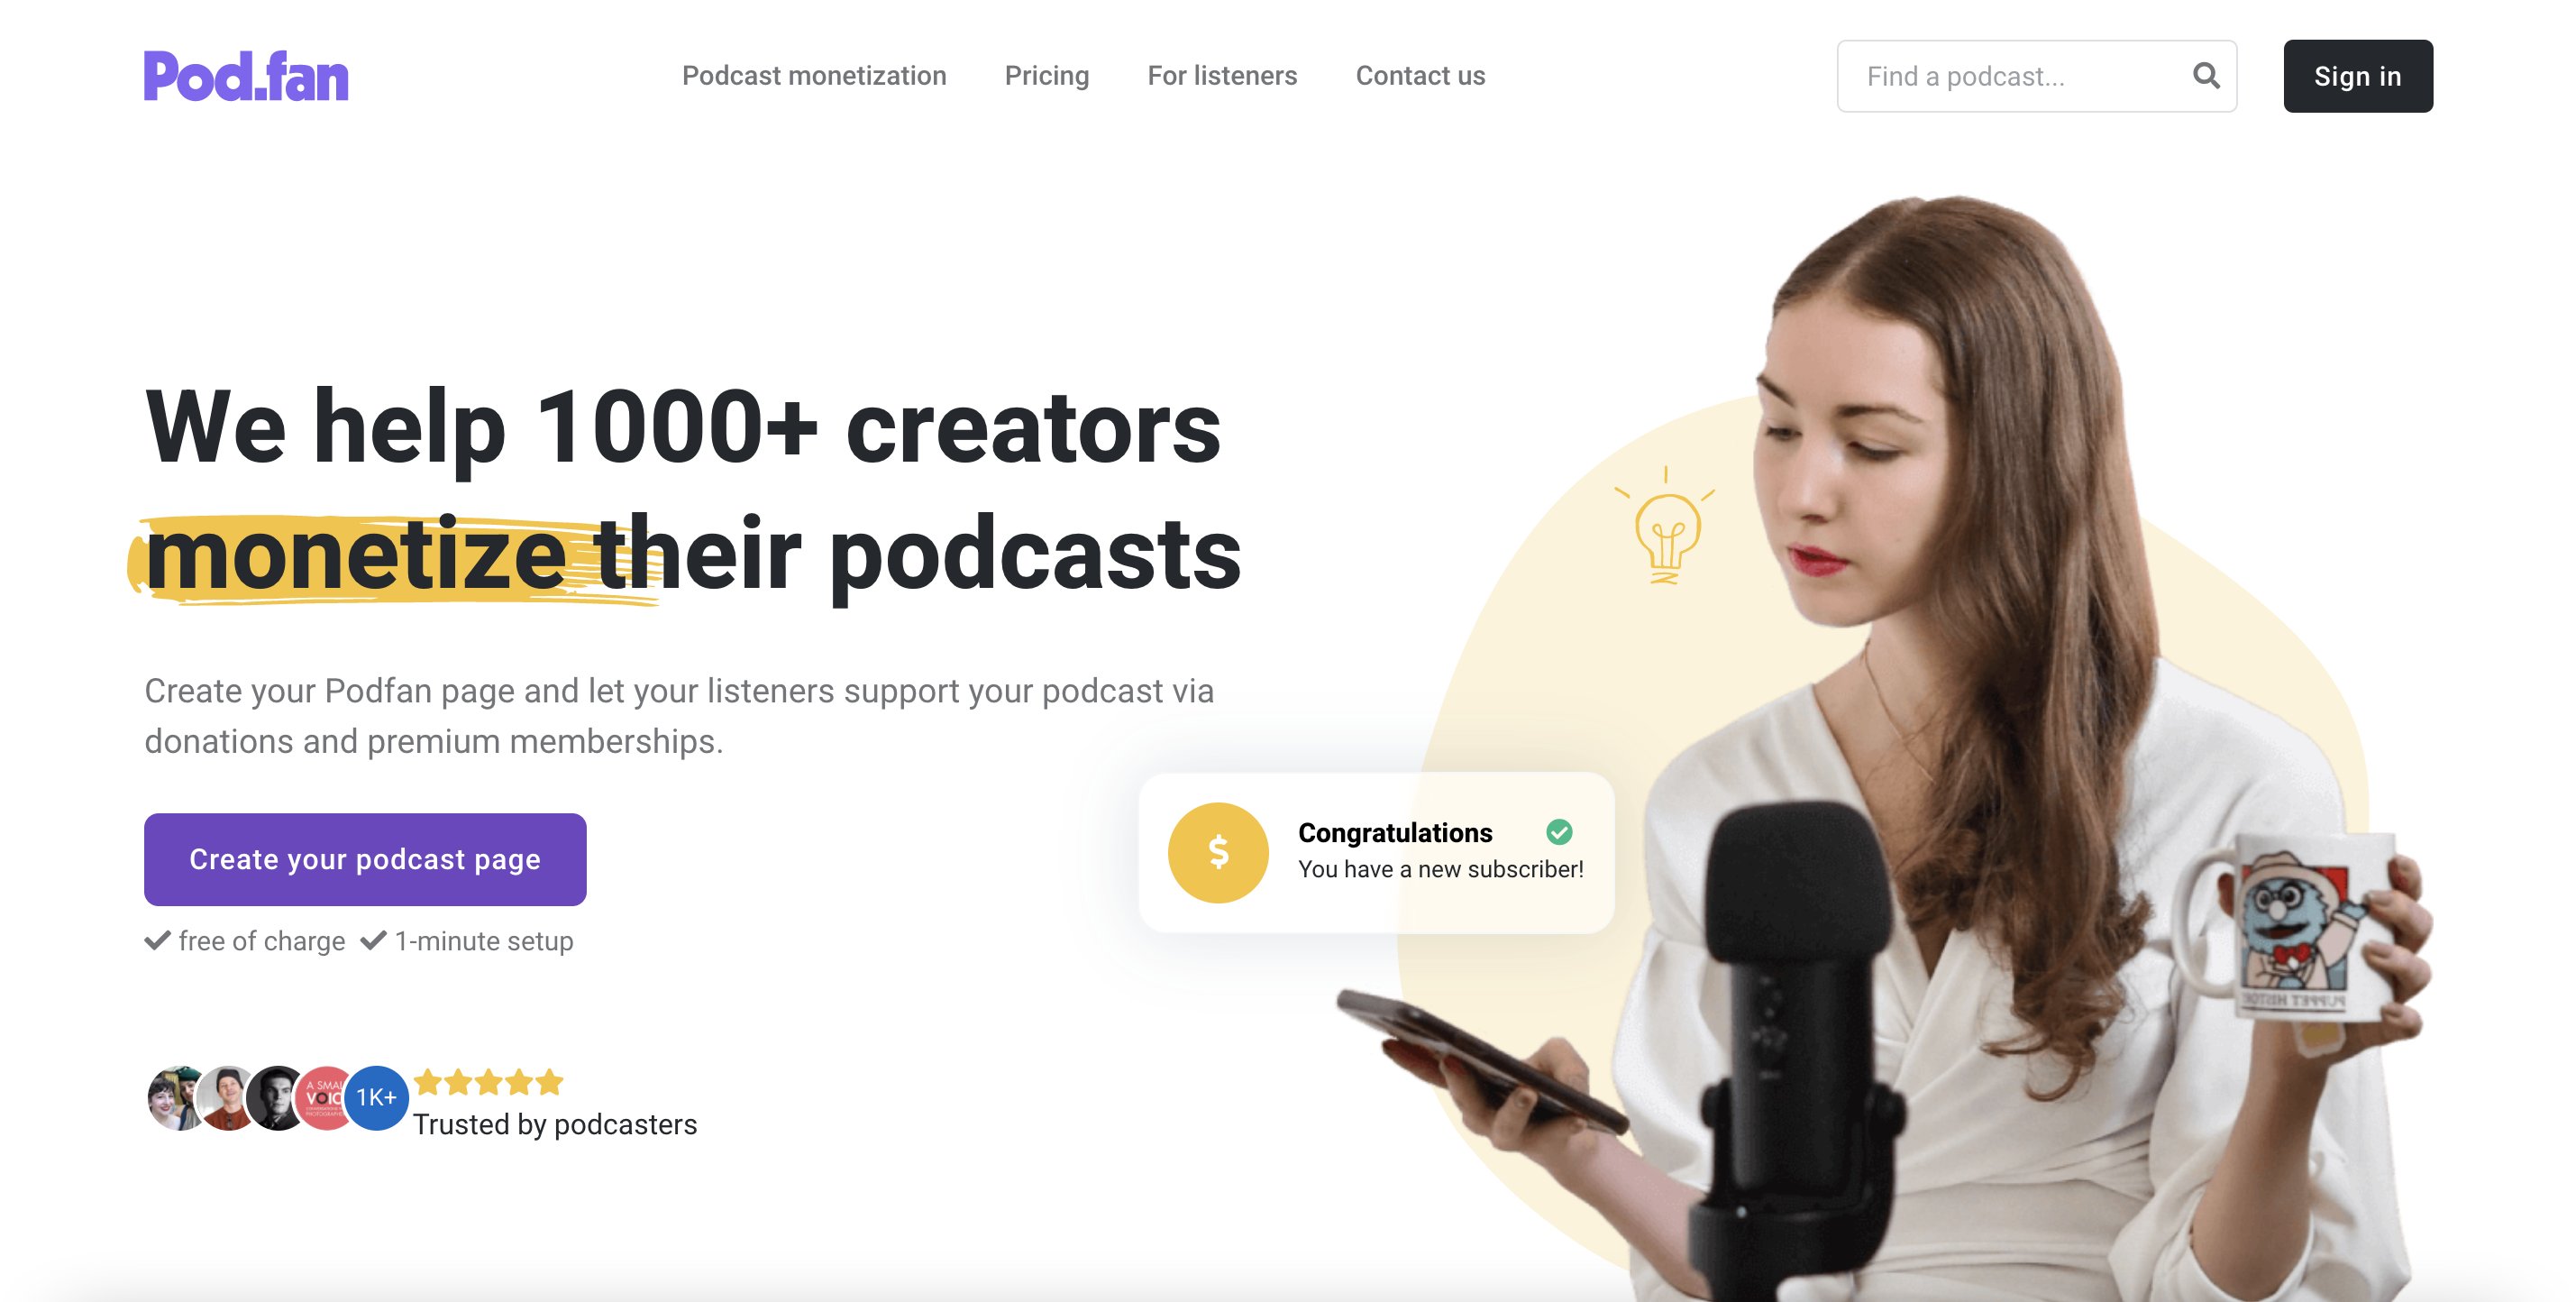Screen dimensions: 2576x1302
Task: Select the first podcaster avatar thumbnail
Action: click(x=176, y=1098)
